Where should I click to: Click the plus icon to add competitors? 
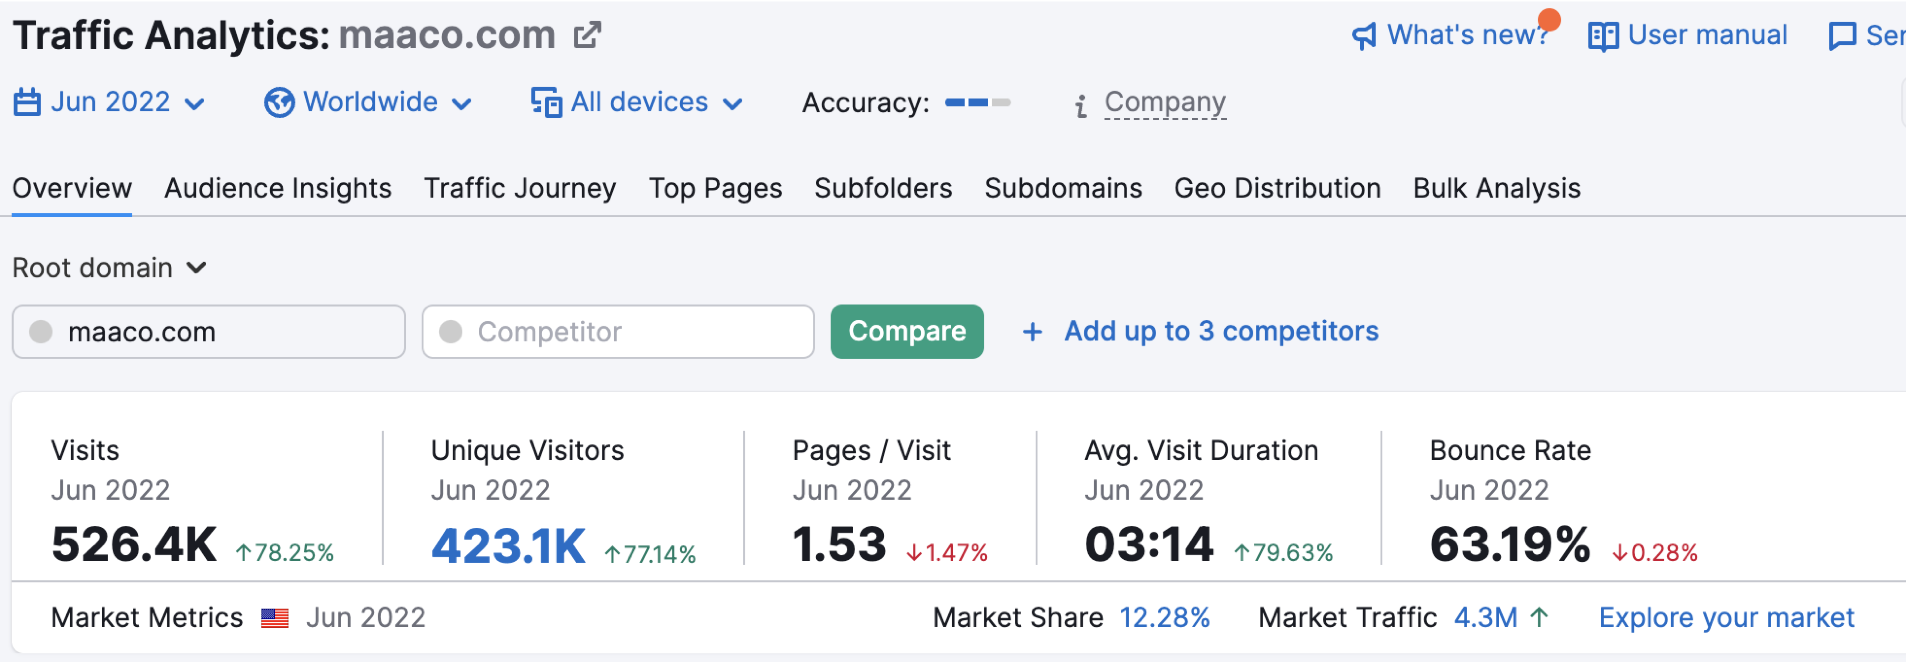[1033, 332]
